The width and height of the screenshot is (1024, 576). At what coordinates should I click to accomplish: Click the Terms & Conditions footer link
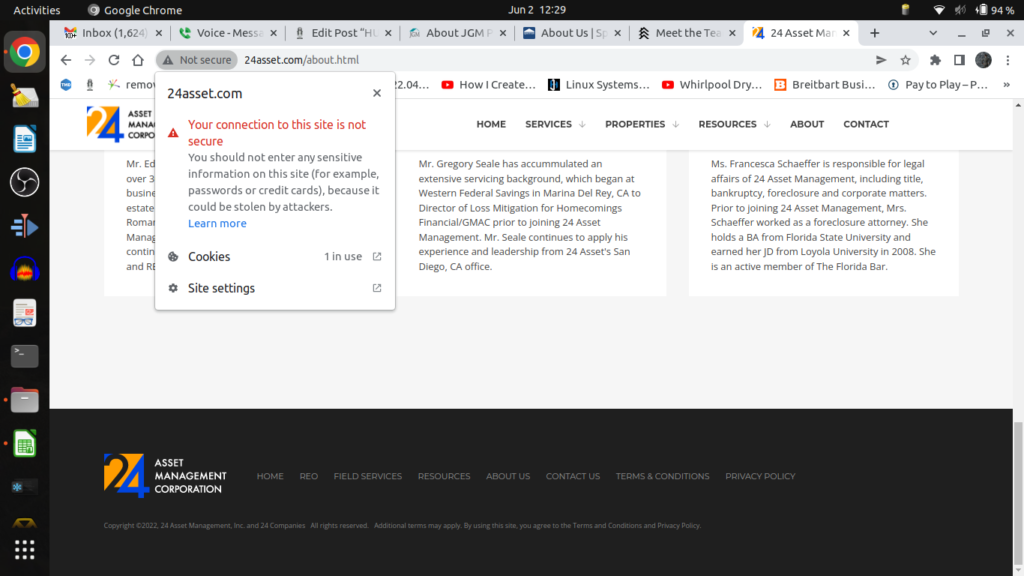[662, 476]
